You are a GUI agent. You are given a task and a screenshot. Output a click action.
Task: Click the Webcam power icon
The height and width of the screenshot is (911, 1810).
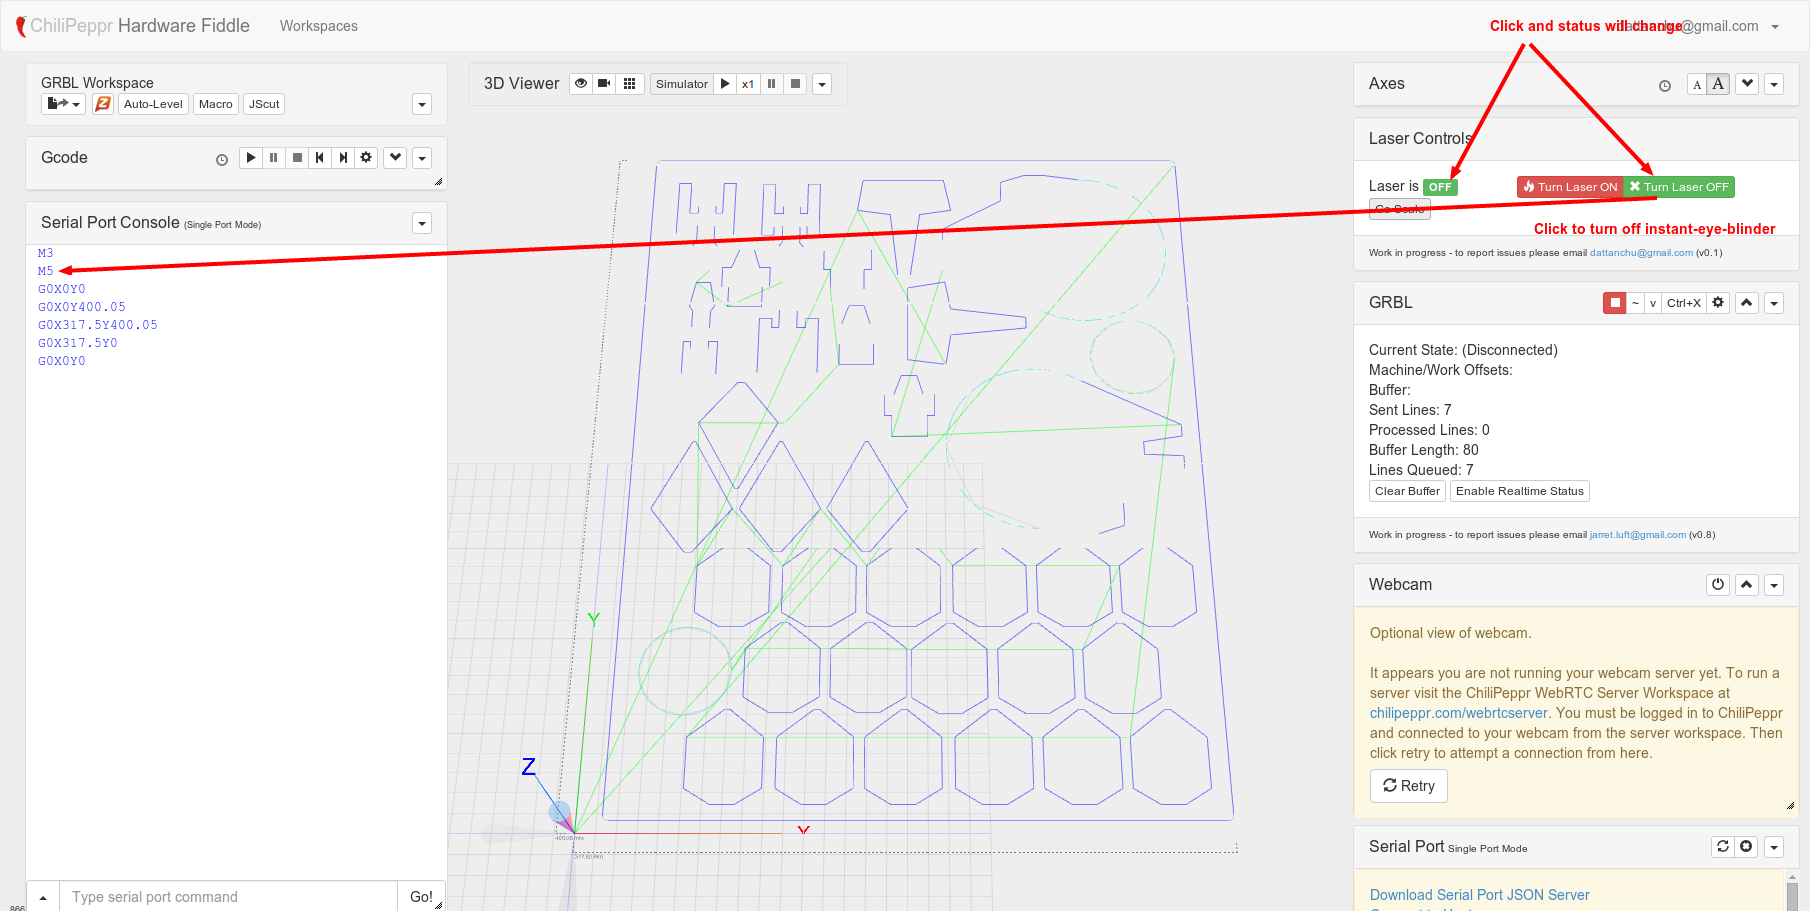(x=1718, y=585)
